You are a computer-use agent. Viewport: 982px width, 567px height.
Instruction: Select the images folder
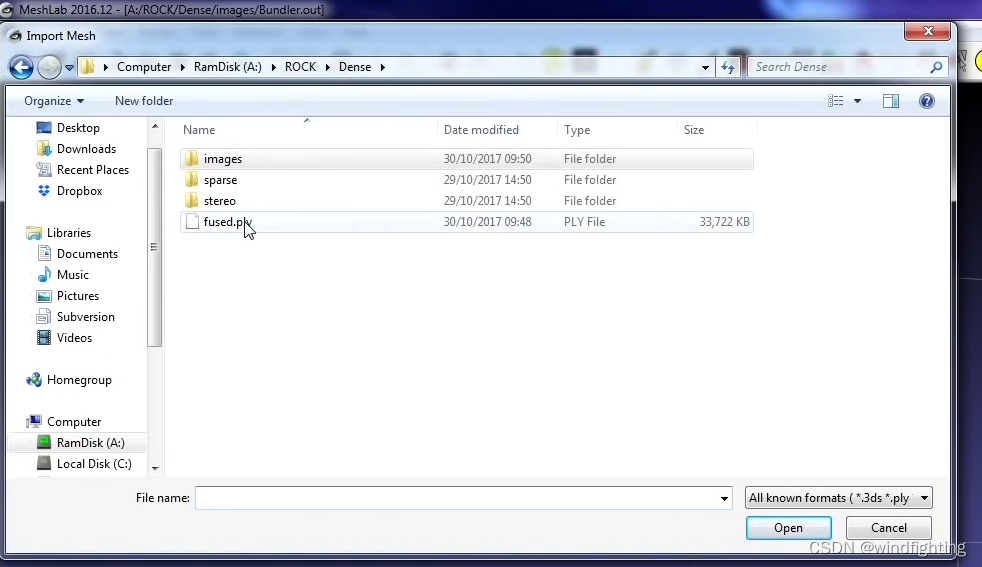(467, 159)
